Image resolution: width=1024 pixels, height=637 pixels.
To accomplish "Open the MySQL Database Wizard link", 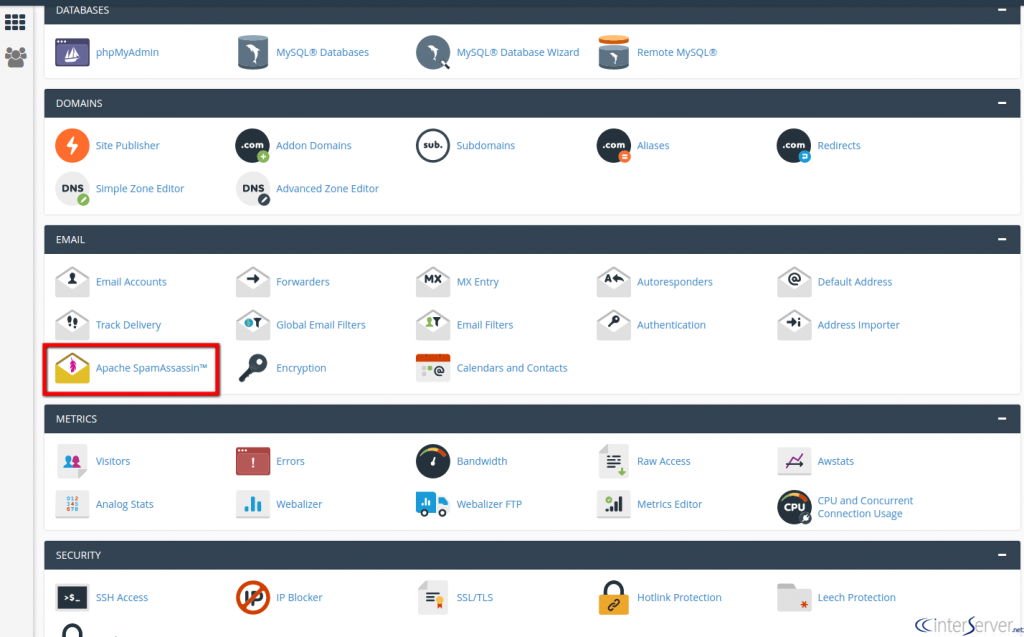I will [x=517, y=52].
